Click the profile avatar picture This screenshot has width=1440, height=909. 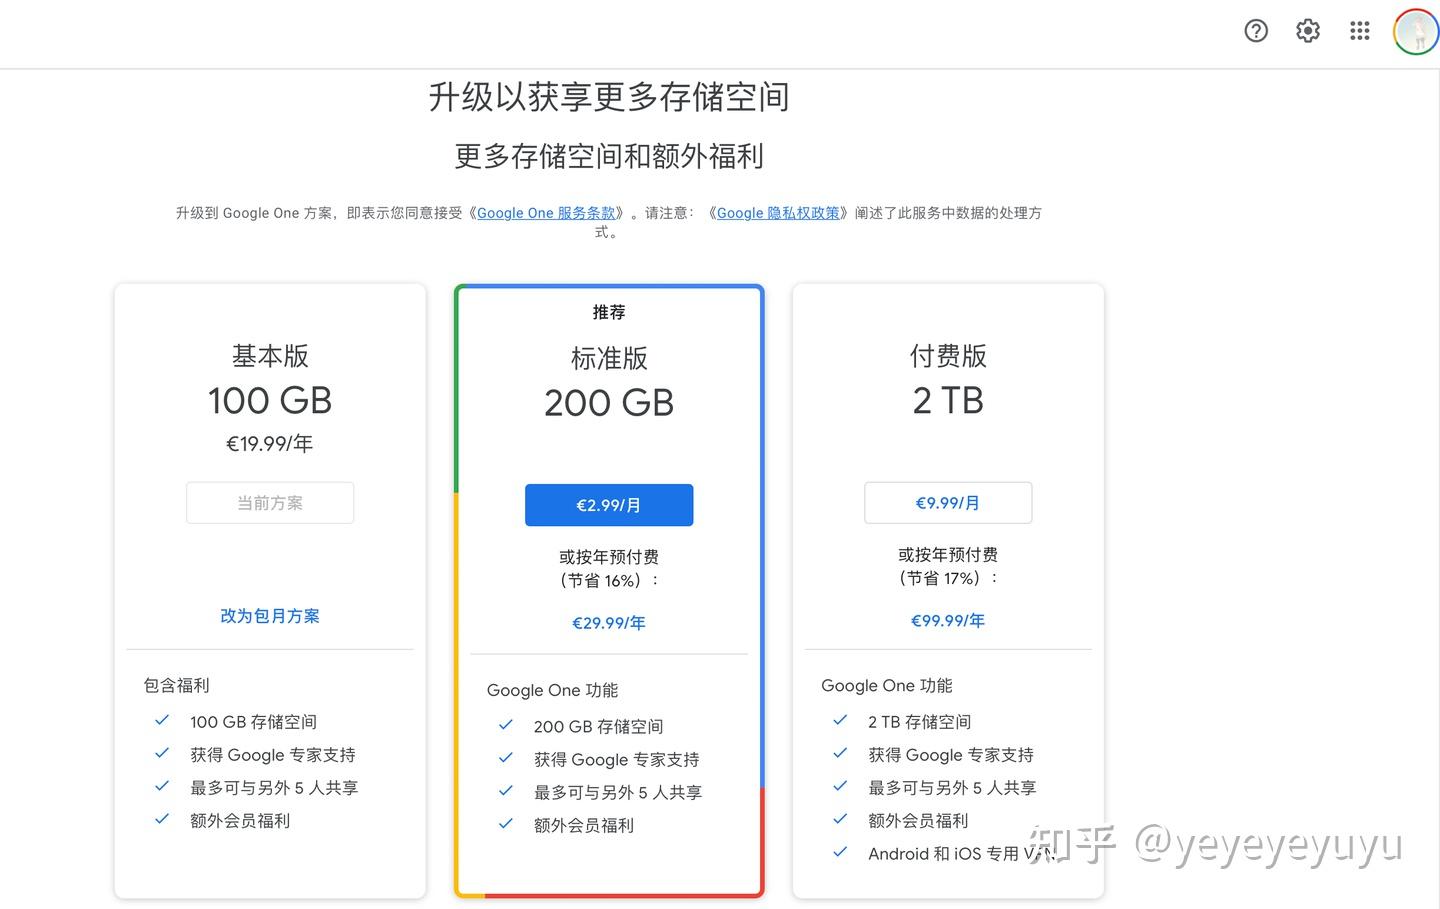(x=1415, y=31)
